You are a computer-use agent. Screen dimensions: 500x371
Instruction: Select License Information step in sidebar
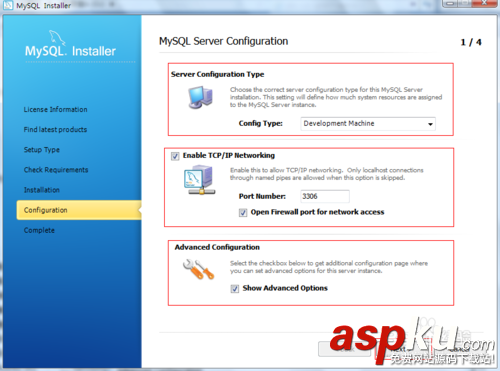click(55, 109)
